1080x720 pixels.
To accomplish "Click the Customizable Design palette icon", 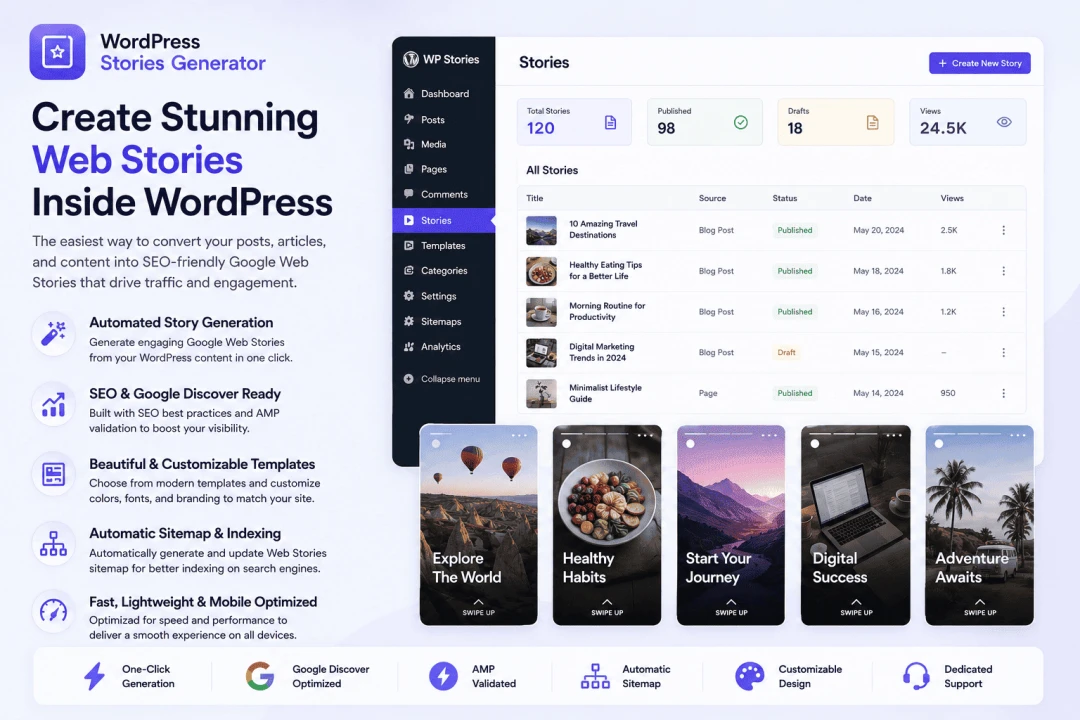I will coord(749,676).
